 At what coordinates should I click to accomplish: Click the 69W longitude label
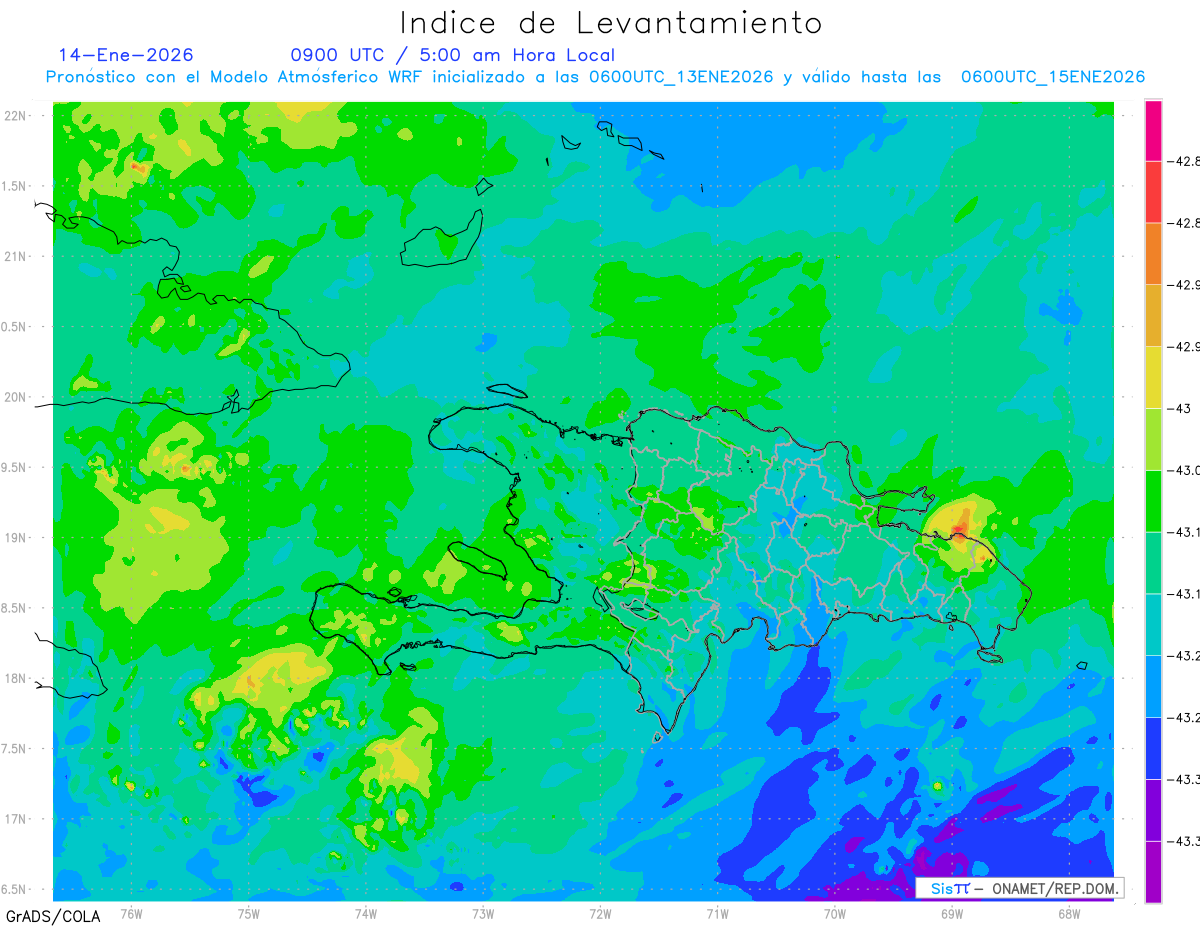tap(952, 913)
